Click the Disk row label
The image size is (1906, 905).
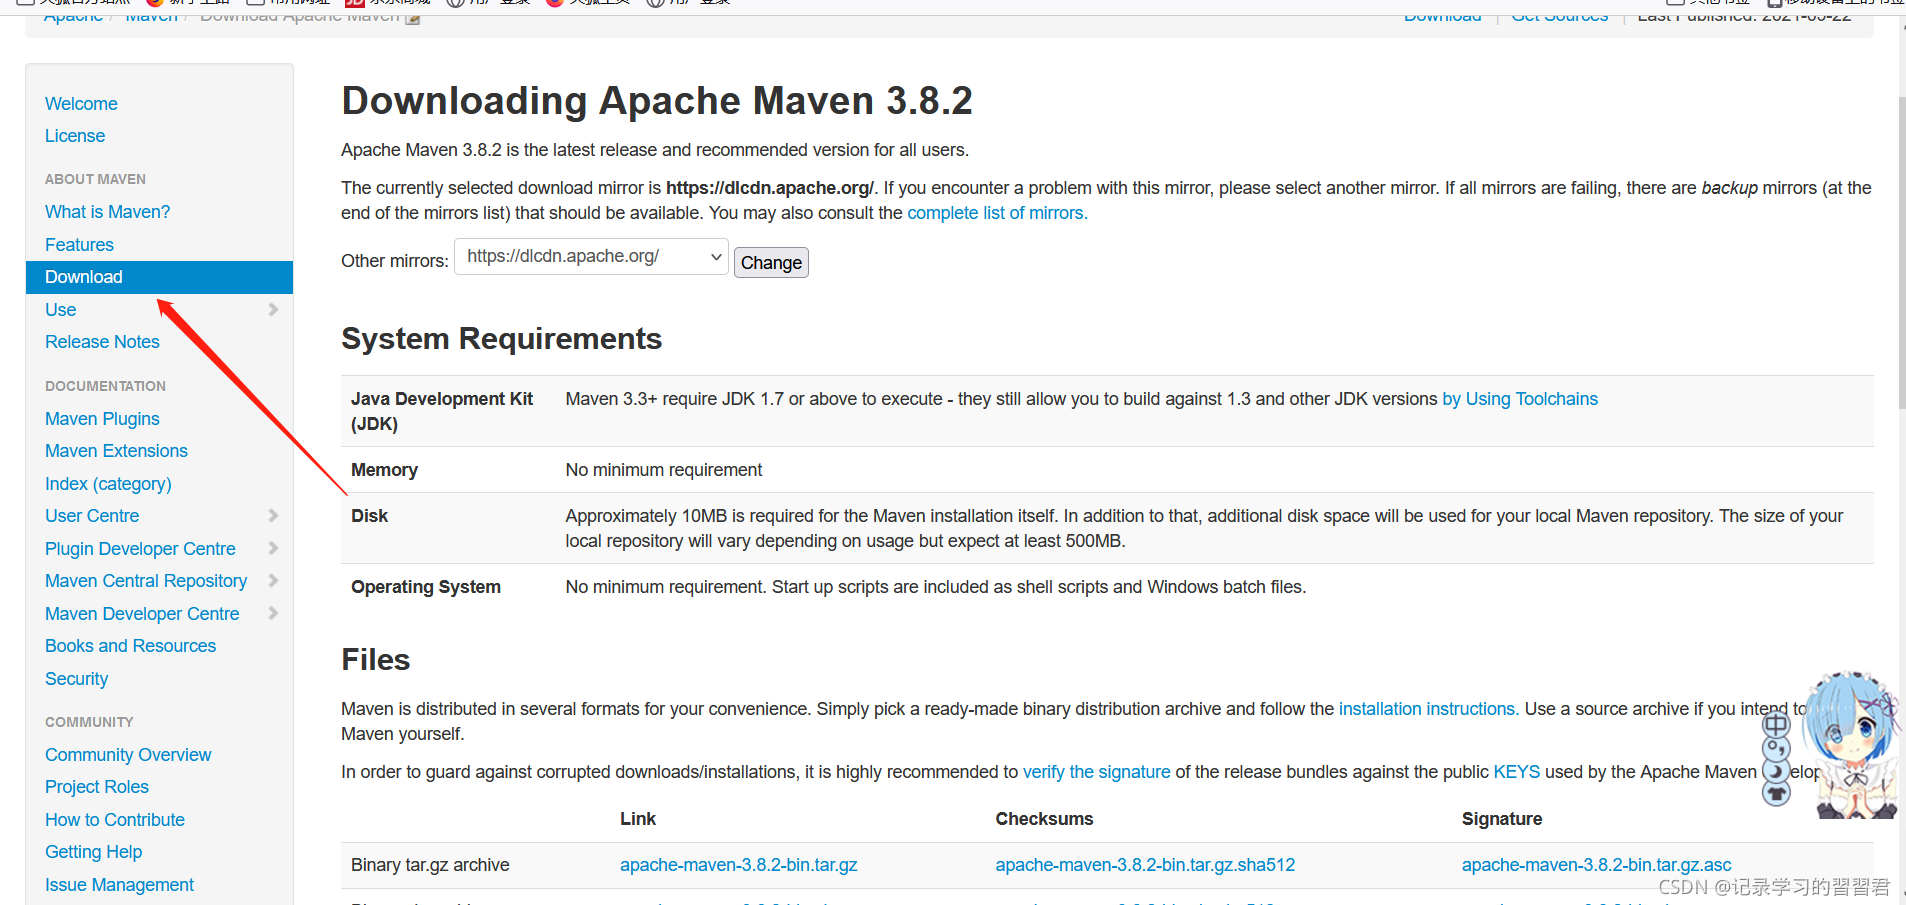(x=369, y=516)
